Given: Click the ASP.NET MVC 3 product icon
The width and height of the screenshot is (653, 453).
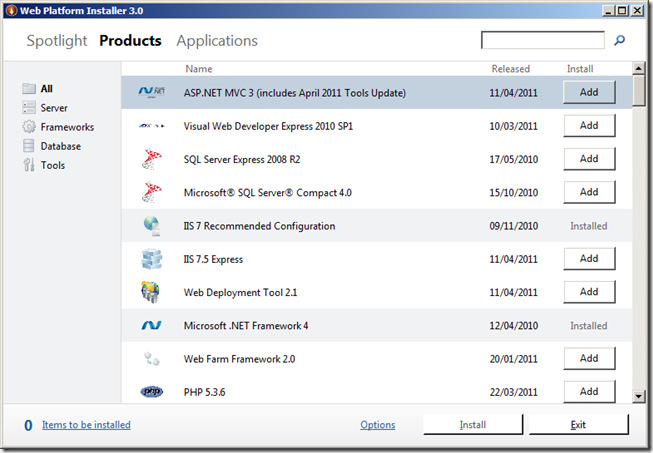Looking at the screenshot, I should click(x=152, y=93).
